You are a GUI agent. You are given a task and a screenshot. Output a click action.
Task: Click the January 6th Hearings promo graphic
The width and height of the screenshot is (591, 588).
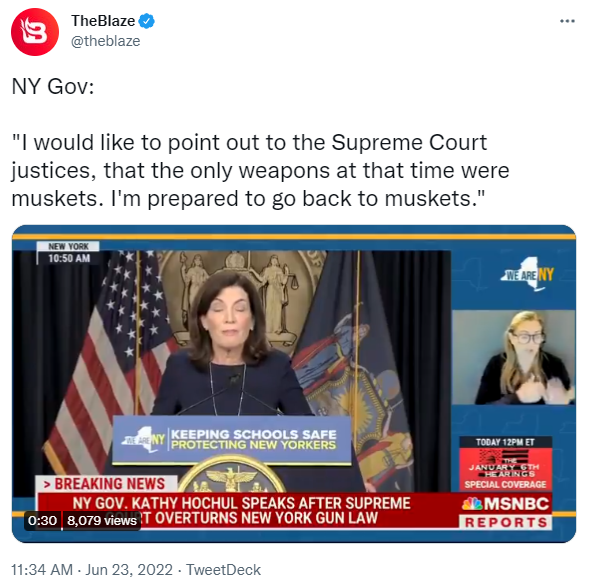pyautogui.click(x=505, y=464)
